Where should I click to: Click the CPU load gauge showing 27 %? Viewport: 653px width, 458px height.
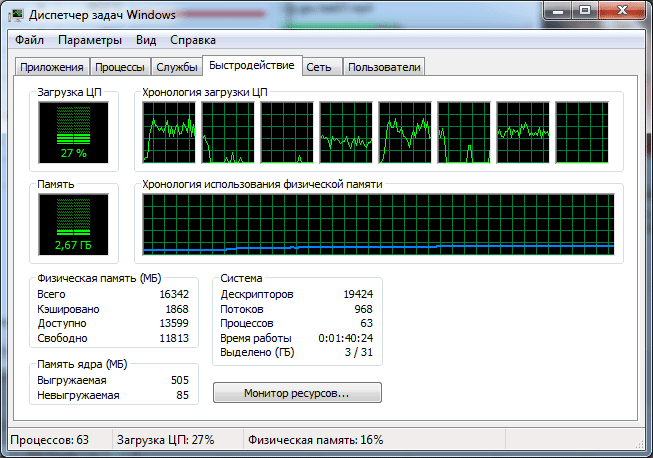point(73,133)
